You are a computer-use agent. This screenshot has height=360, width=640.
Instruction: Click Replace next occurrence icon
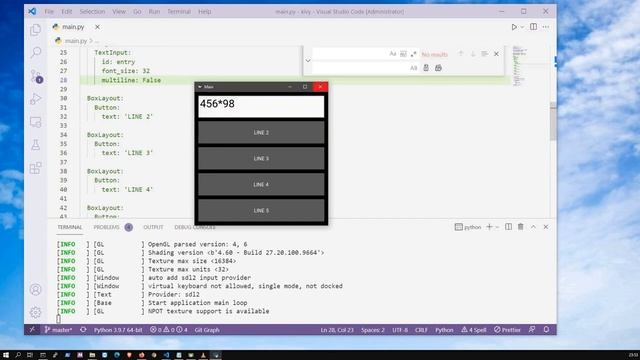point(426,68)
